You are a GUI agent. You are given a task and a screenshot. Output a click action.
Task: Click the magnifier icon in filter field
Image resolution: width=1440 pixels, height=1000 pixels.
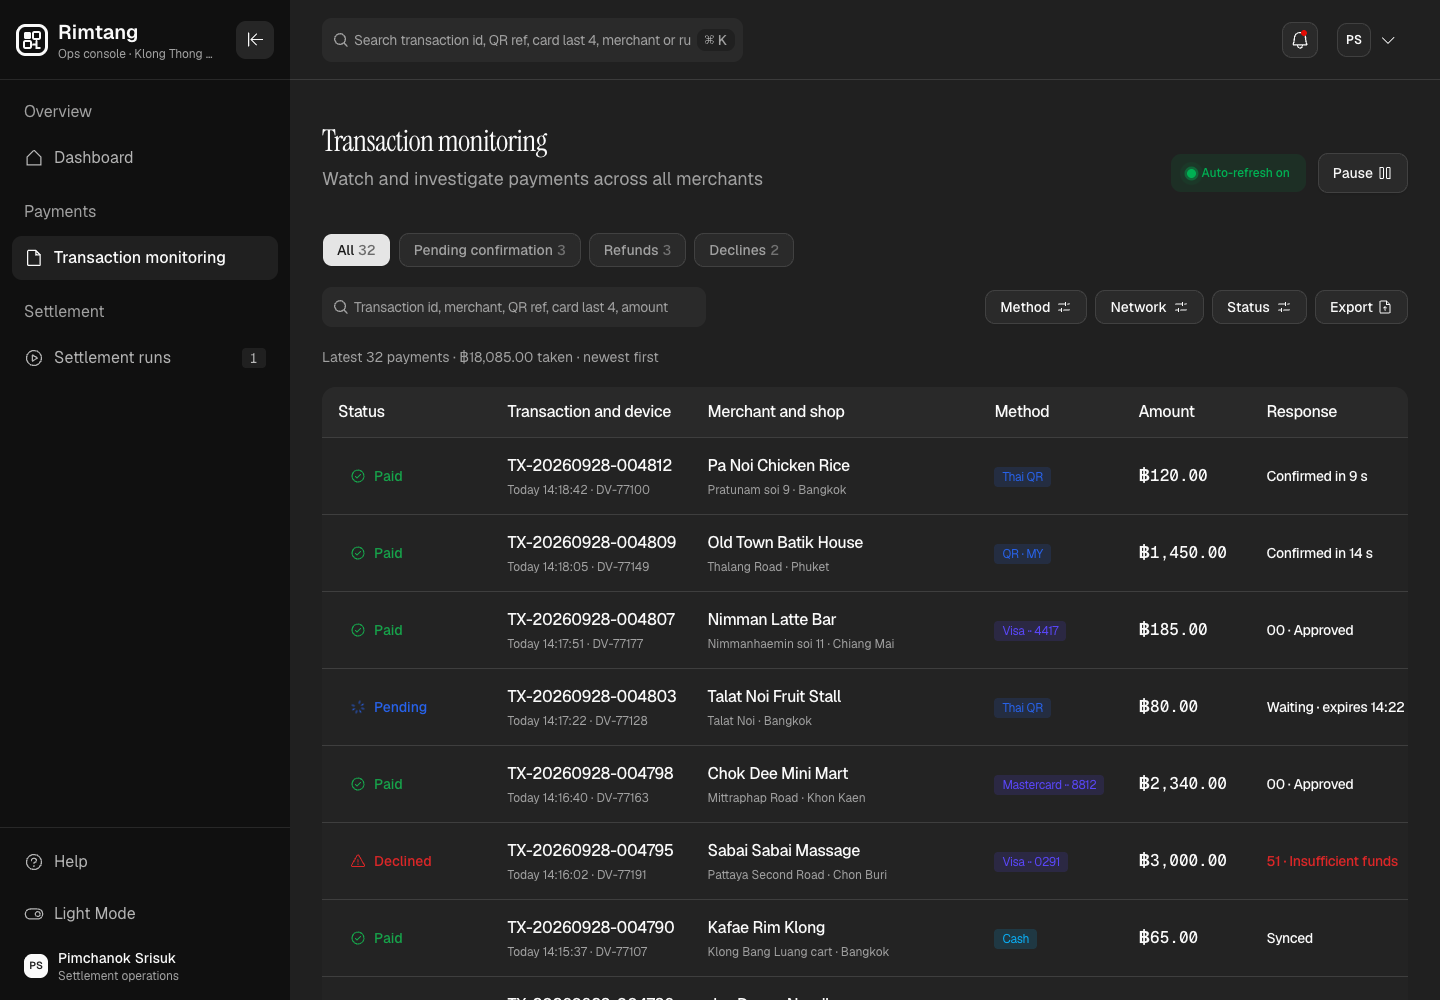coord(341,307)
